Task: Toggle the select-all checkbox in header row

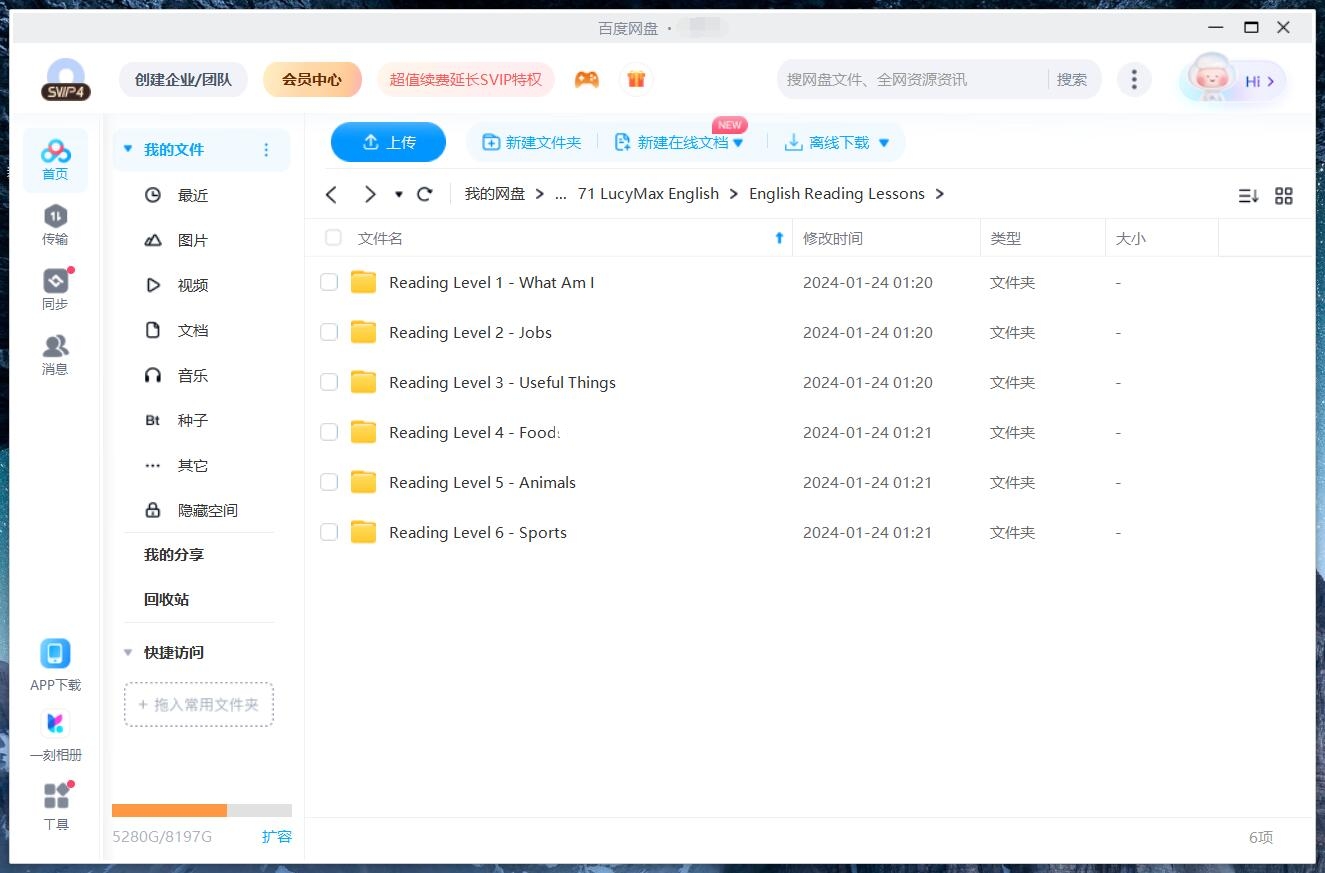Action: pos(333,238)
